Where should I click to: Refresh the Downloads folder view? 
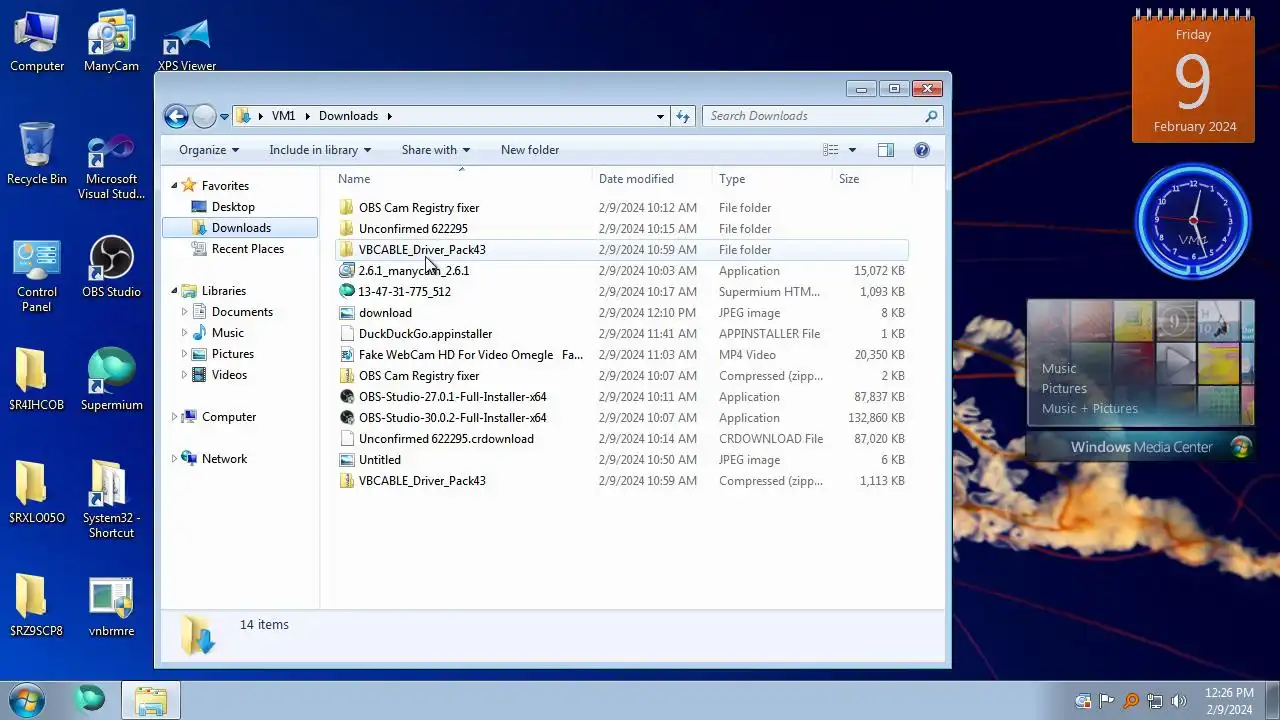(x=683, y=116)
